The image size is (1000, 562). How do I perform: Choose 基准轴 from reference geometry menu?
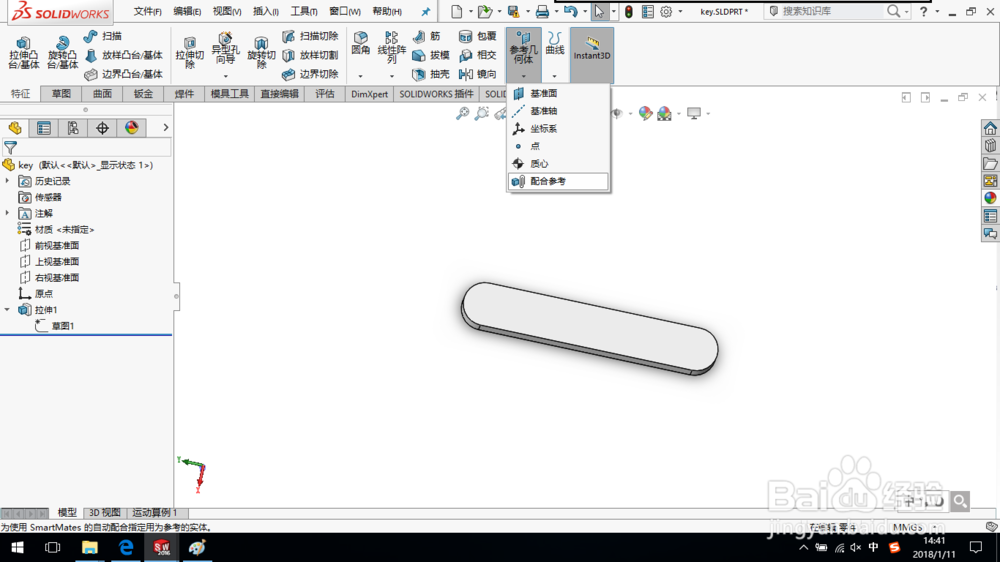click(x=558, y=111)
